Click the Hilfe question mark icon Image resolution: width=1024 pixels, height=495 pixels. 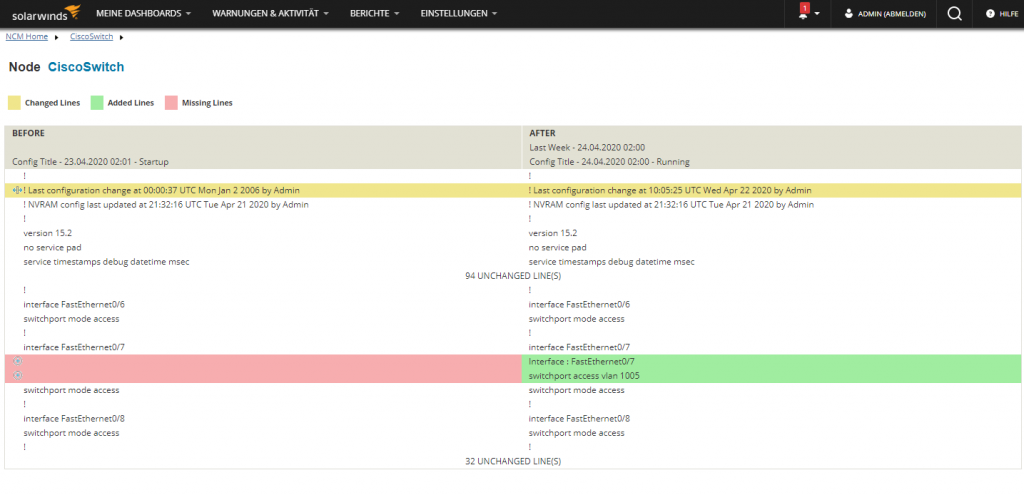click(990, 14)
